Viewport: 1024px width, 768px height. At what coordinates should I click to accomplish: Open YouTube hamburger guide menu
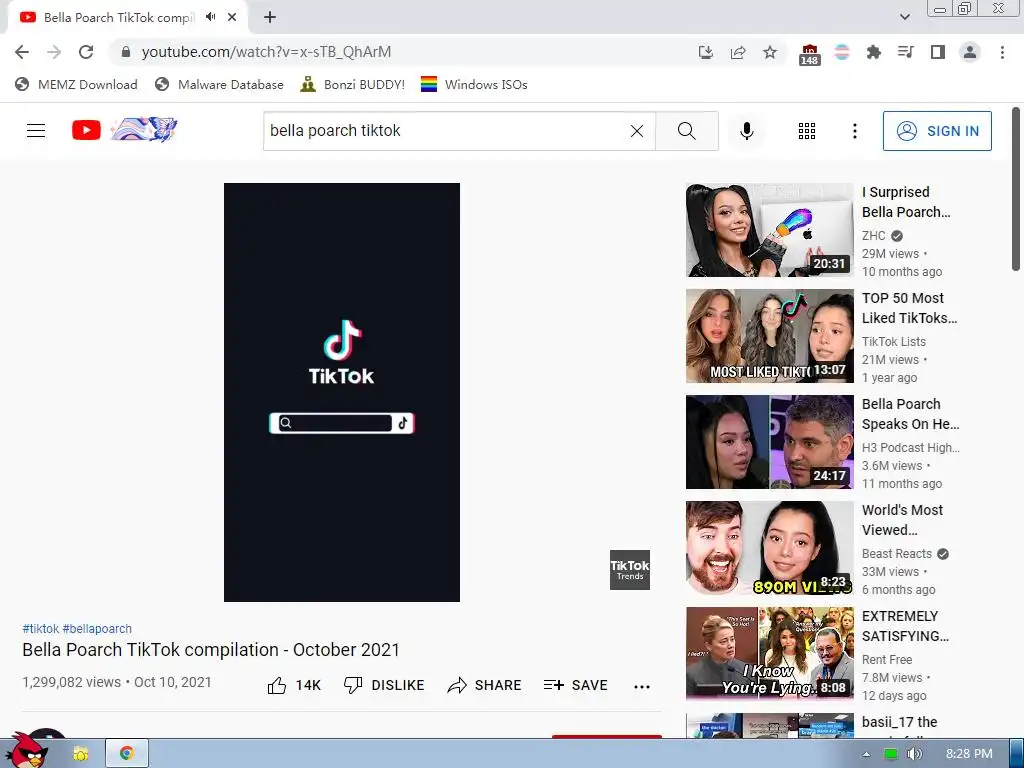(x=36, y=131)
